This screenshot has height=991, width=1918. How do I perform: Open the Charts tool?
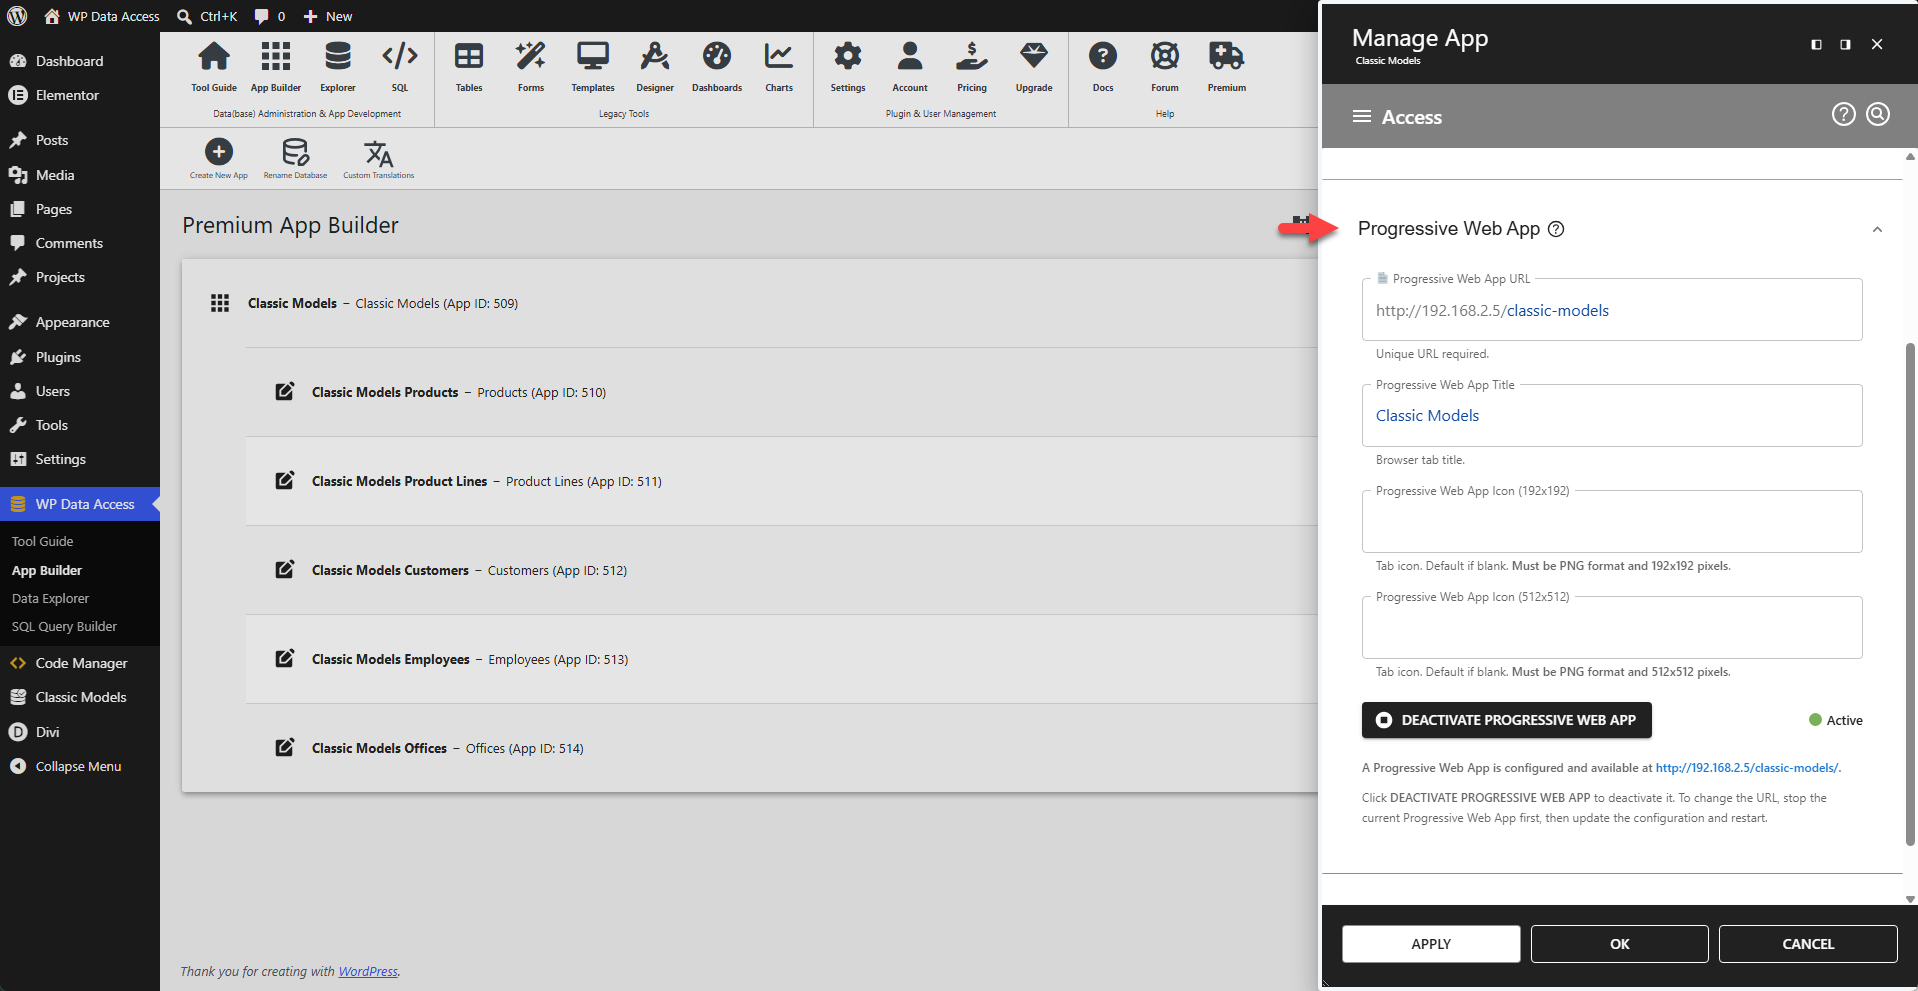779,66
